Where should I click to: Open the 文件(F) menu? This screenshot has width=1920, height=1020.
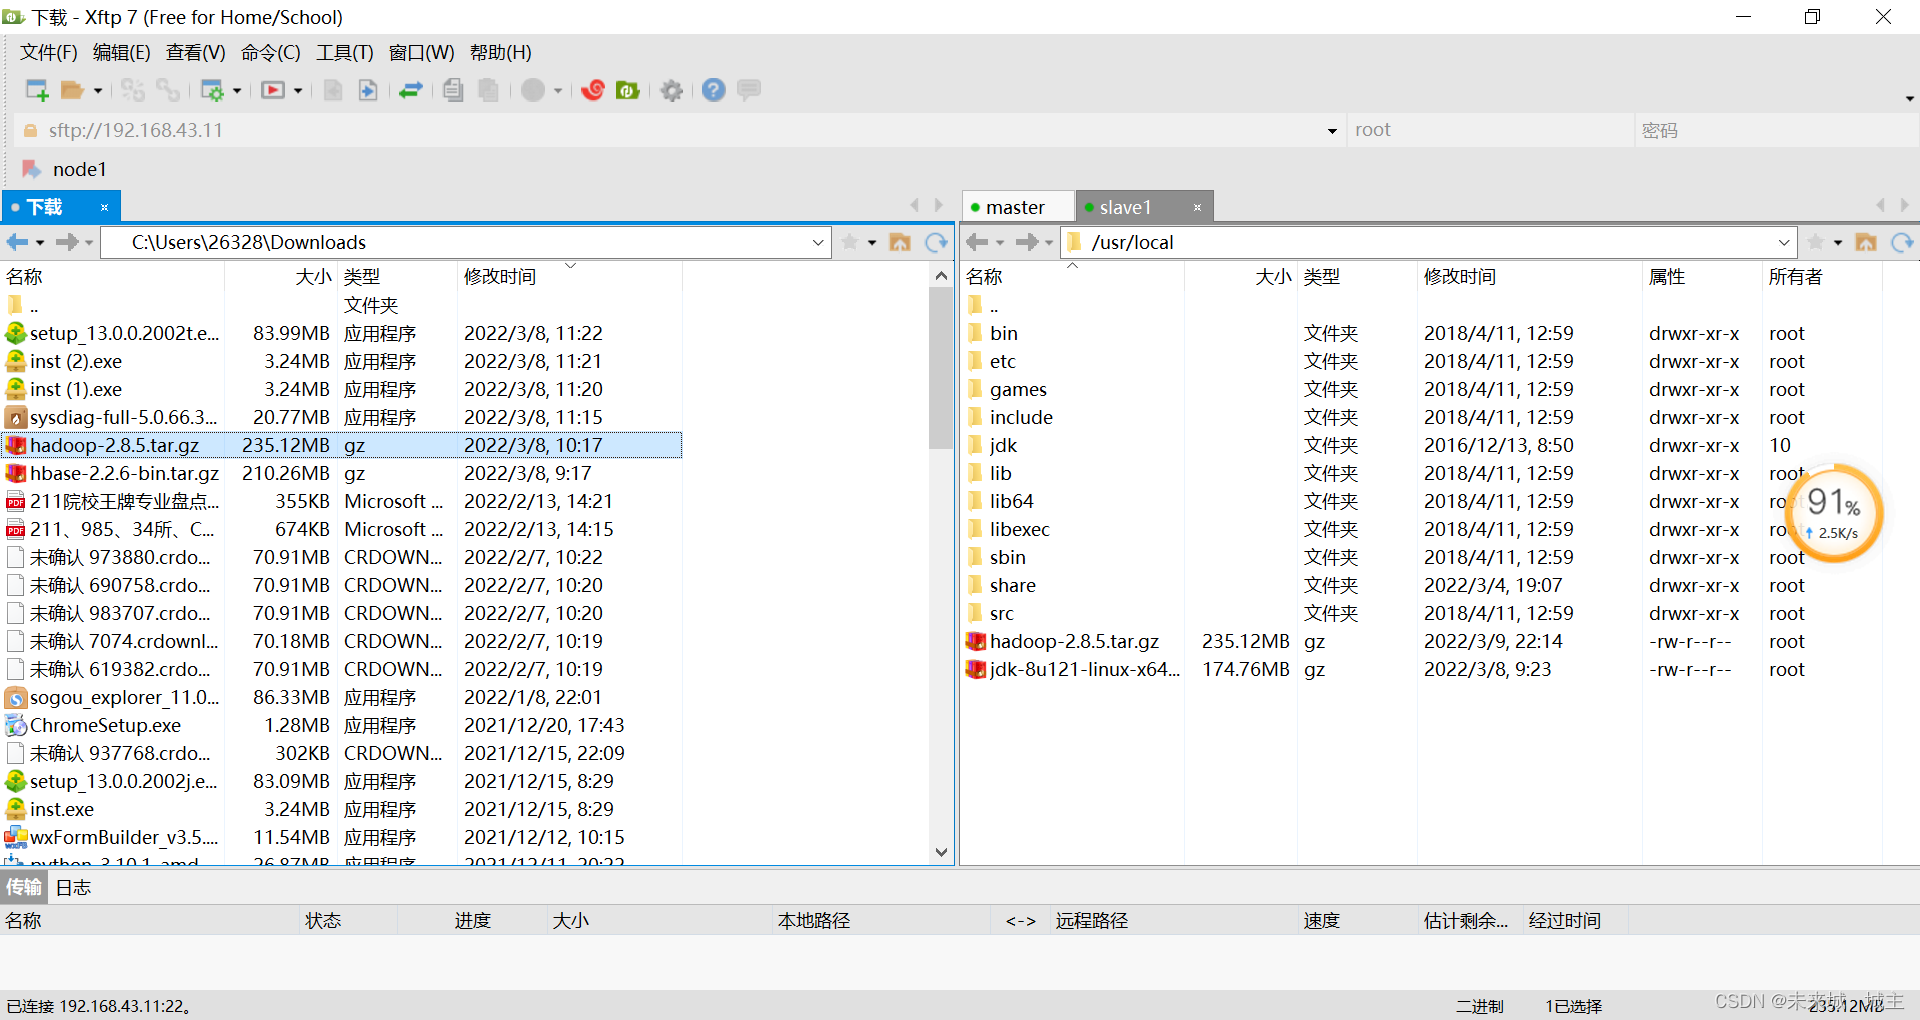pyautogui.click(x=49, y=52)
